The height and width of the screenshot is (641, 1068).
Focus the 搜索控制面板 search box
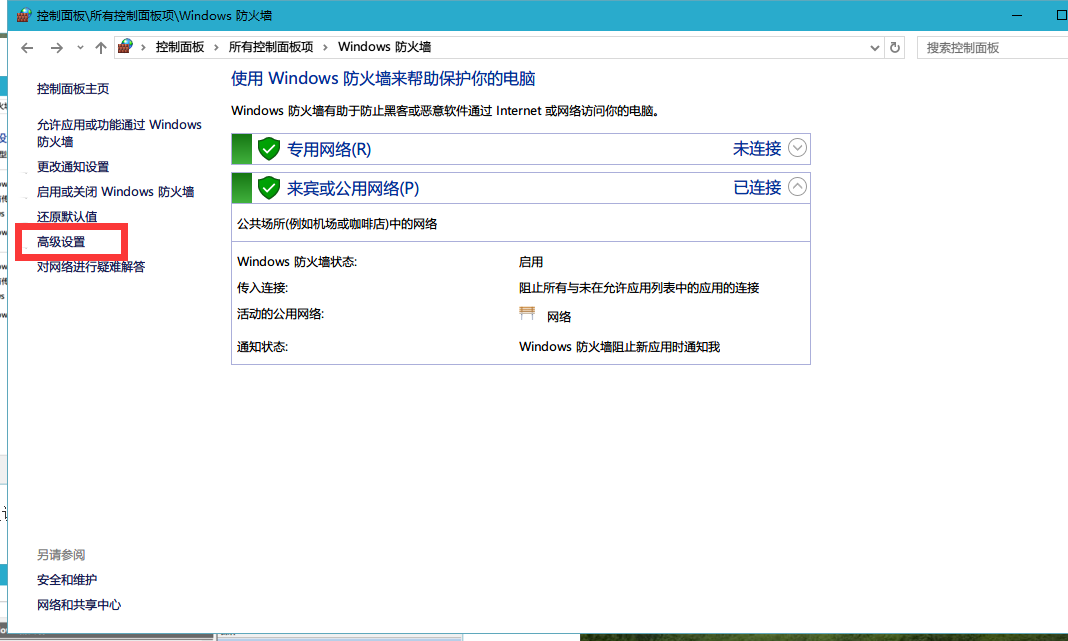pos(992,48)
